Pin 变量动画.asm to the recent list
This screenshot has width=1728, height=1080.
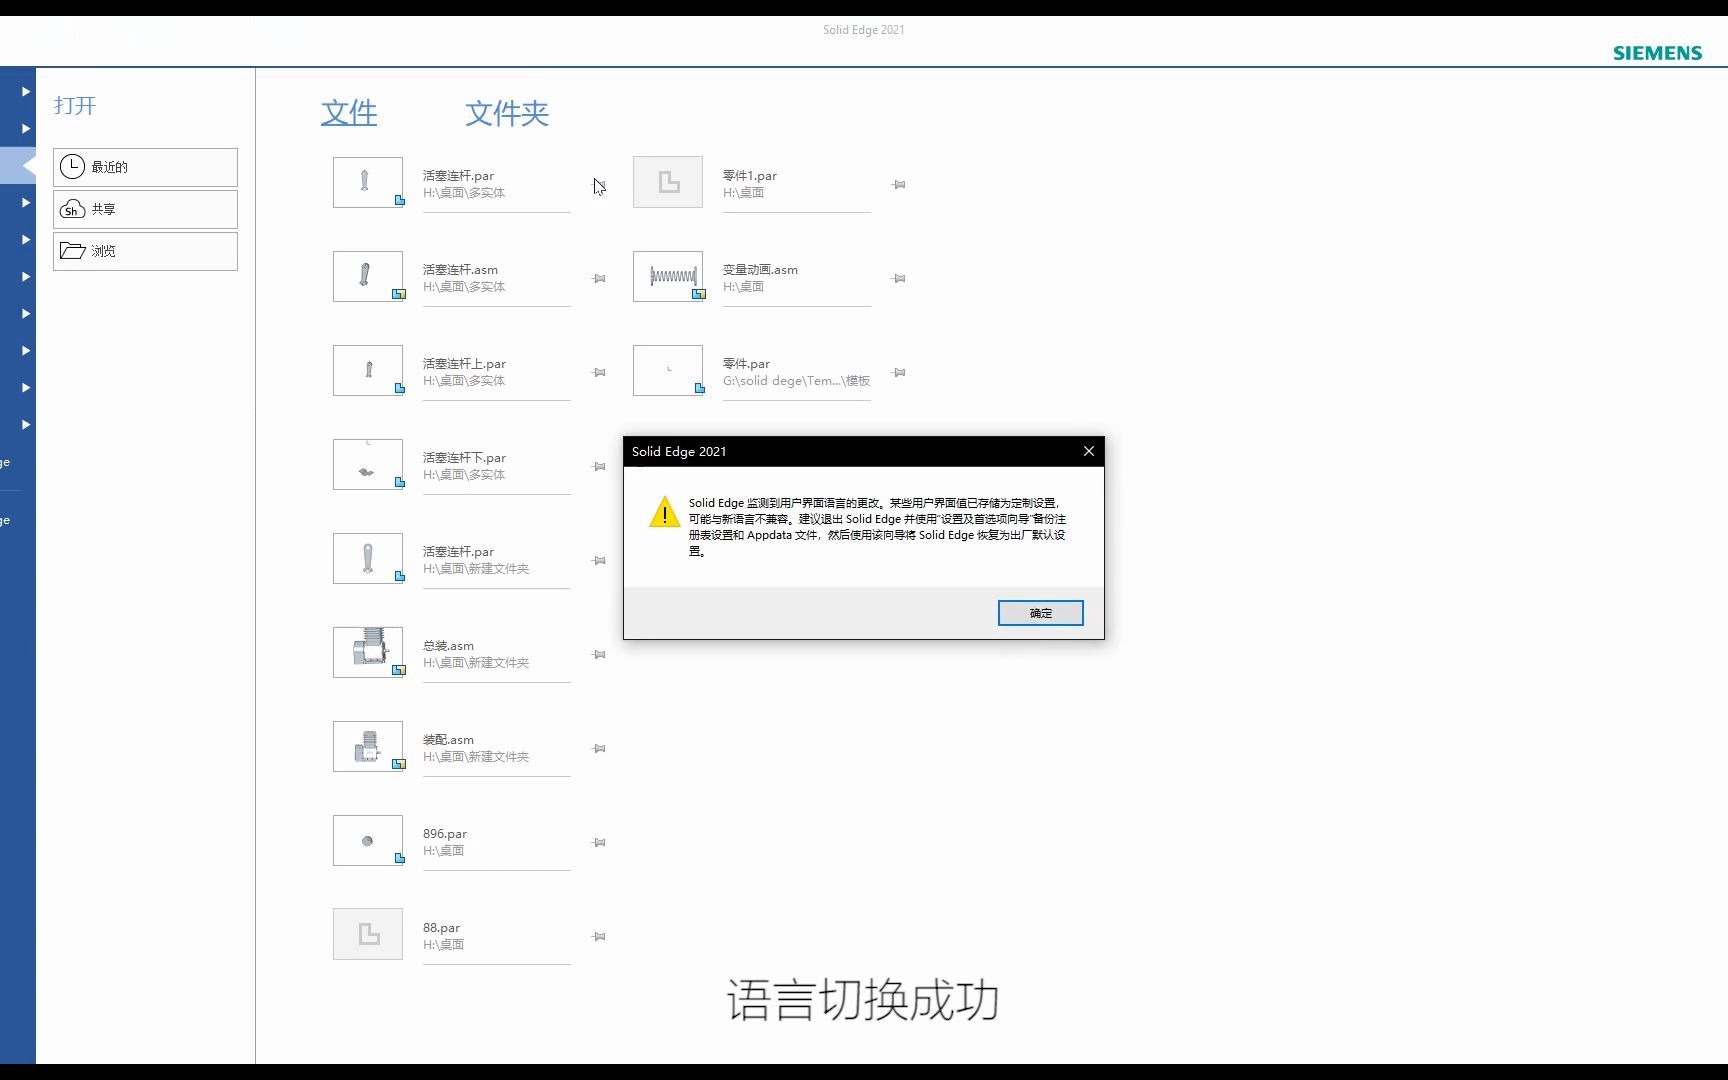[x=899, y=279]
